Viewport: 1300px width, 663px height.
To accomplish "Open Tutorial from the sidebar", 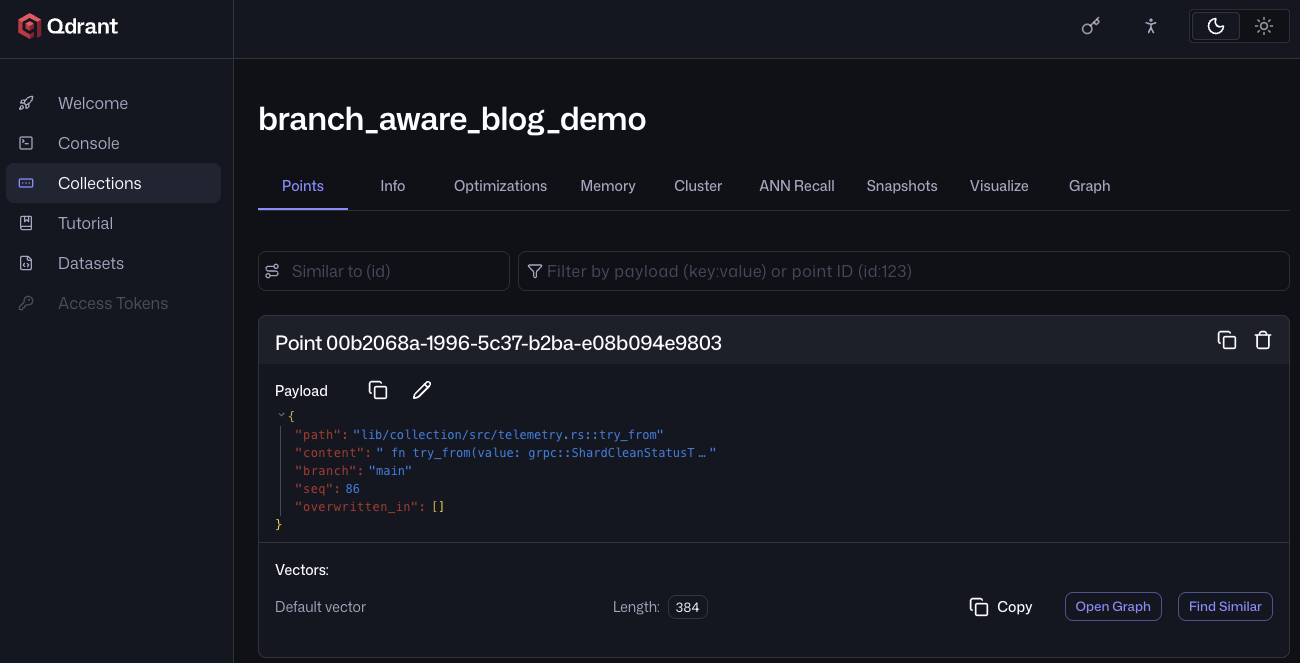I will click(113, 223).
